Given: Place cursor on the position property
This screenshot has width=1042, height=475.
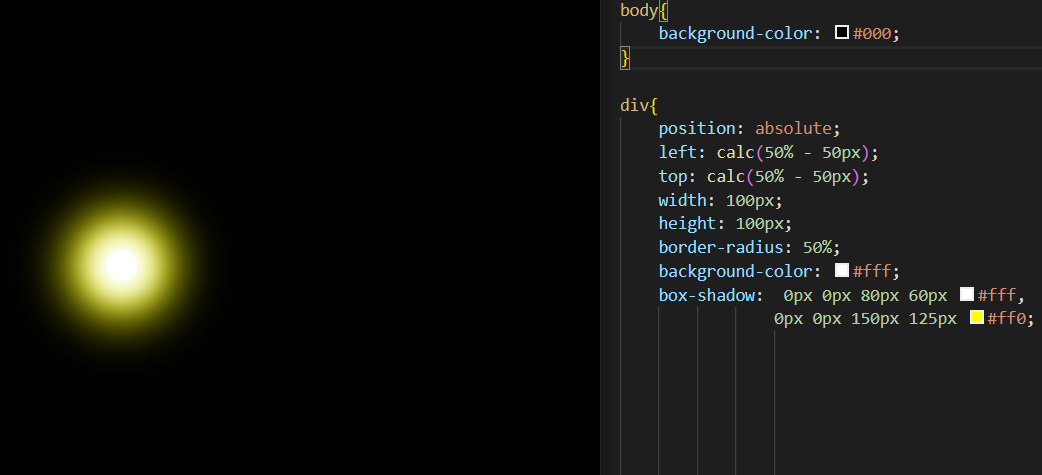Looking at the screenshot, I should 697,128.
